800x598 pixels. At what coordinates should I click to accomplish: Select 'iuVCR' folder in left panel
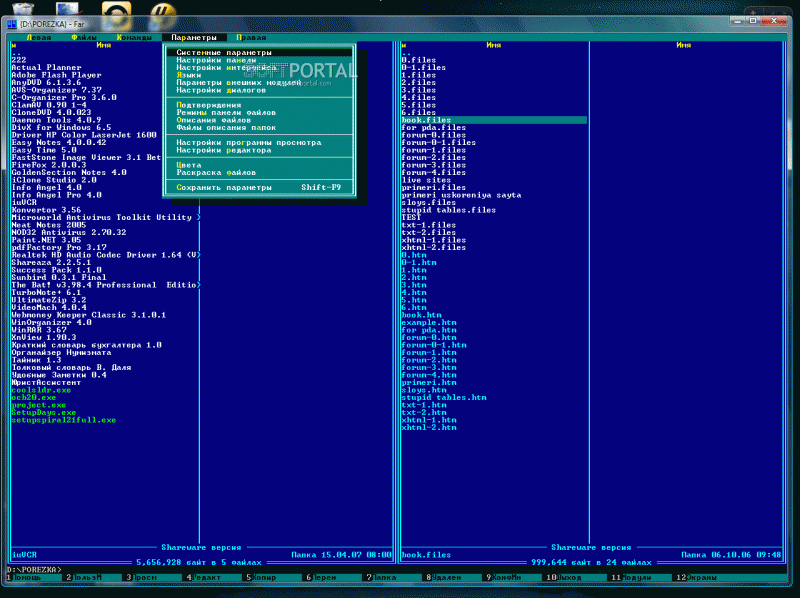24,203
